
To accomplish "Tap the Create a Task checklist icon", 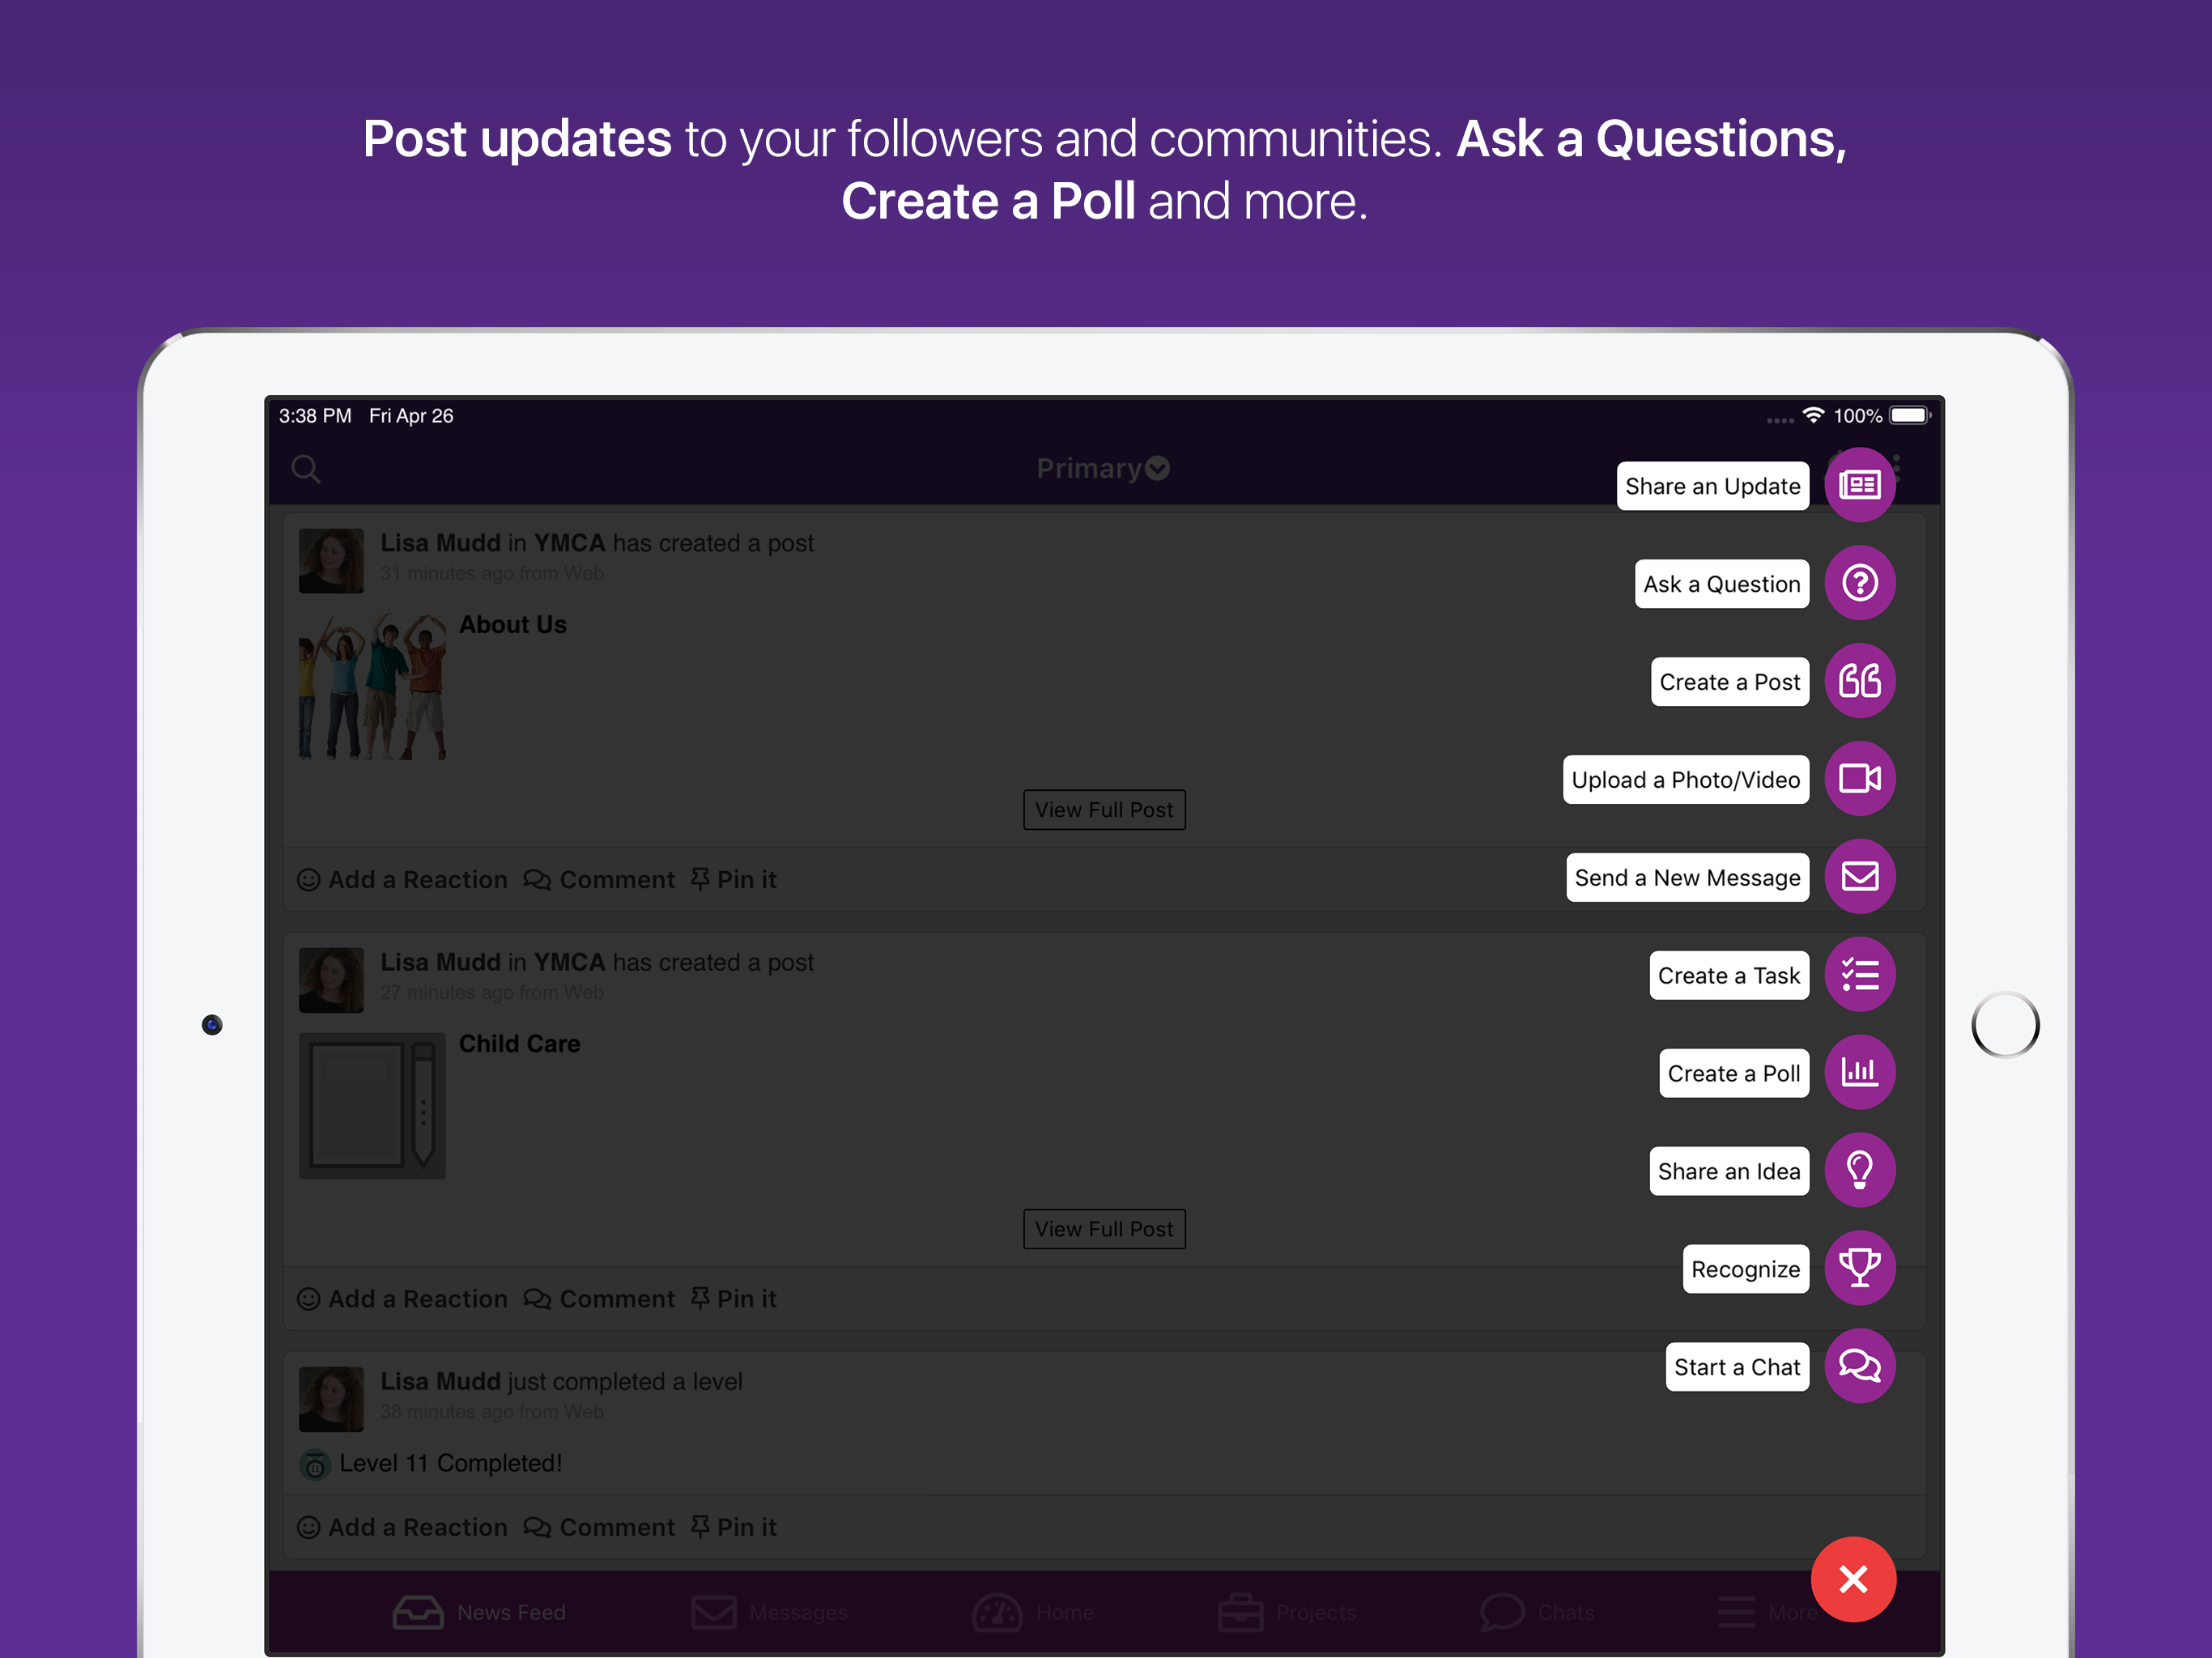I will pyautogui.click(x=1859, y=975).
